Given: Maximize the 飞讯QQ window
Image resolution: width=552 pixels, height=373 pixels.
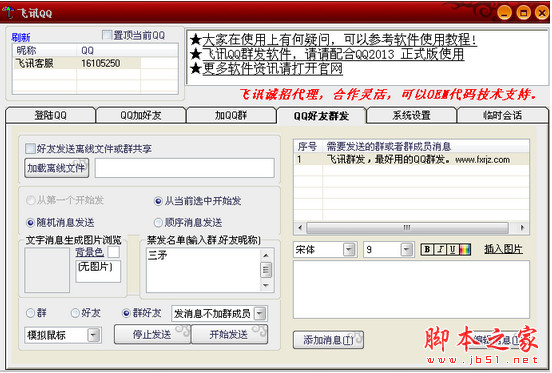Looking at the screenshot, I should pos(523,13).
